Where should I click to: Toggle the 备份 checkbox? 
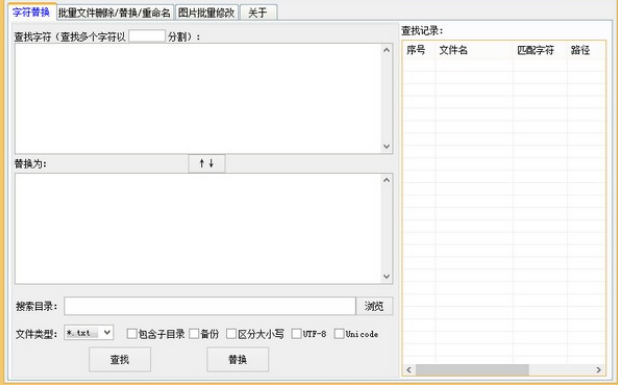click(x=194, y=334)
